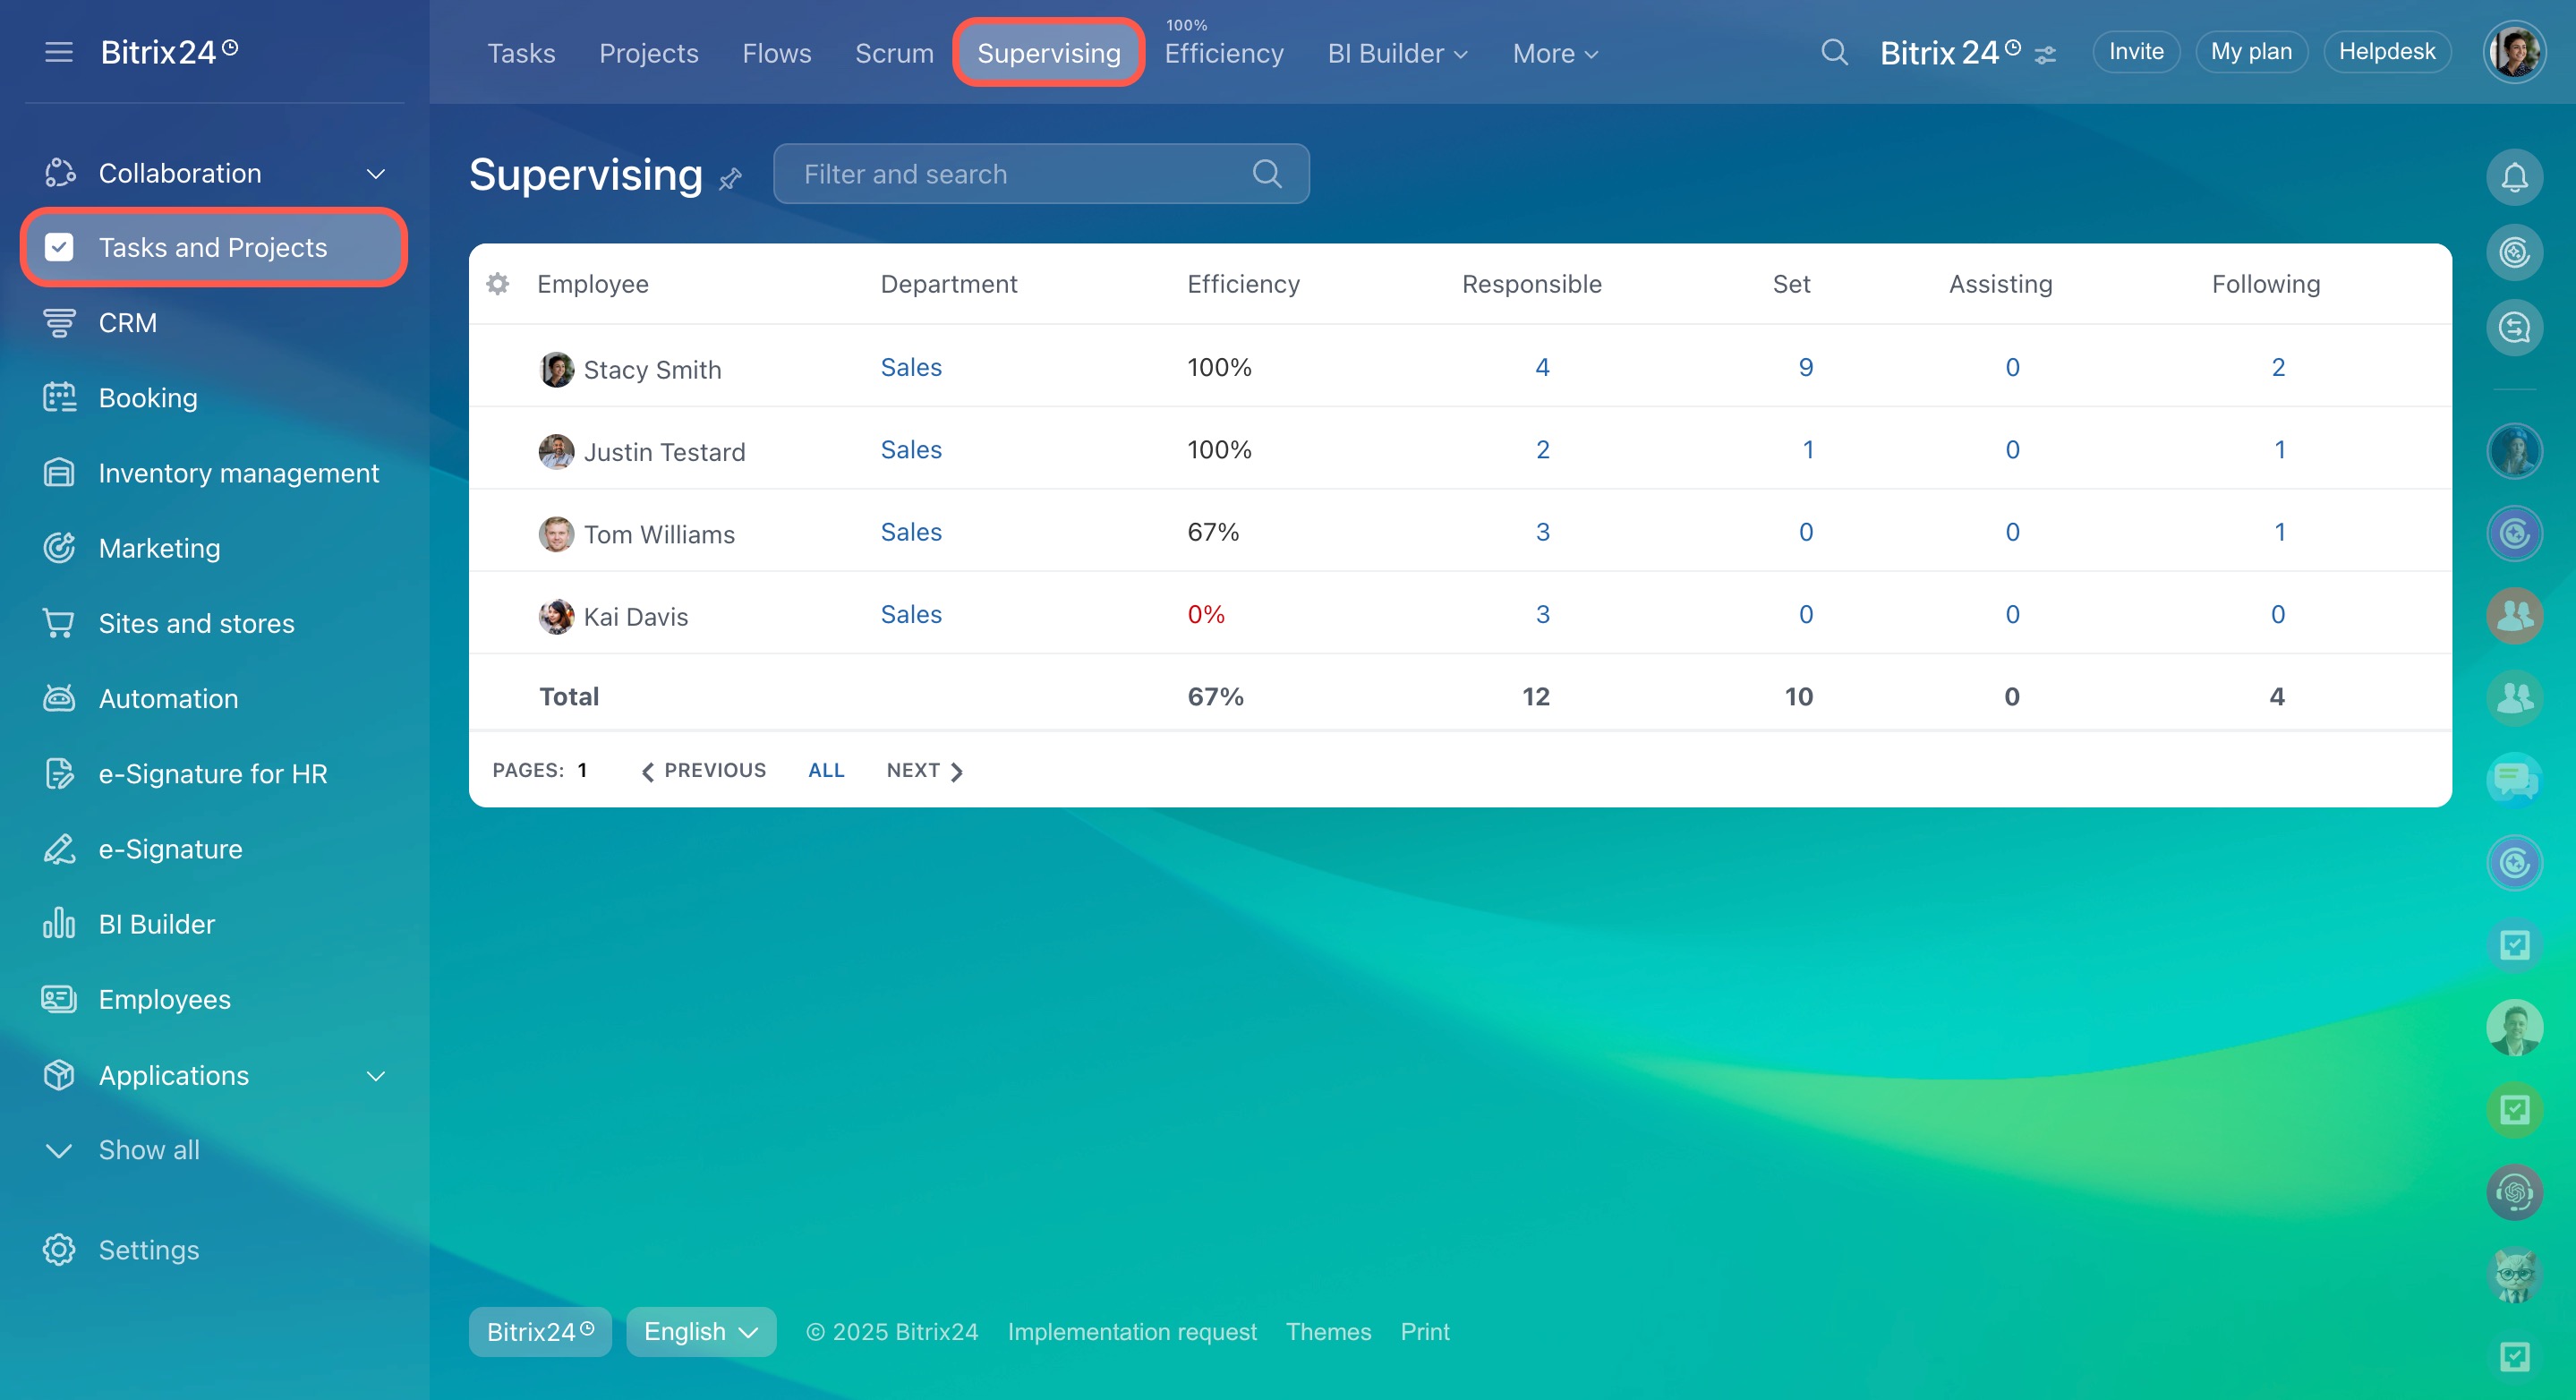Click the Sites and stores cart icon
The height and width of the screenshot is (1400, 2576).
point(59,623)
